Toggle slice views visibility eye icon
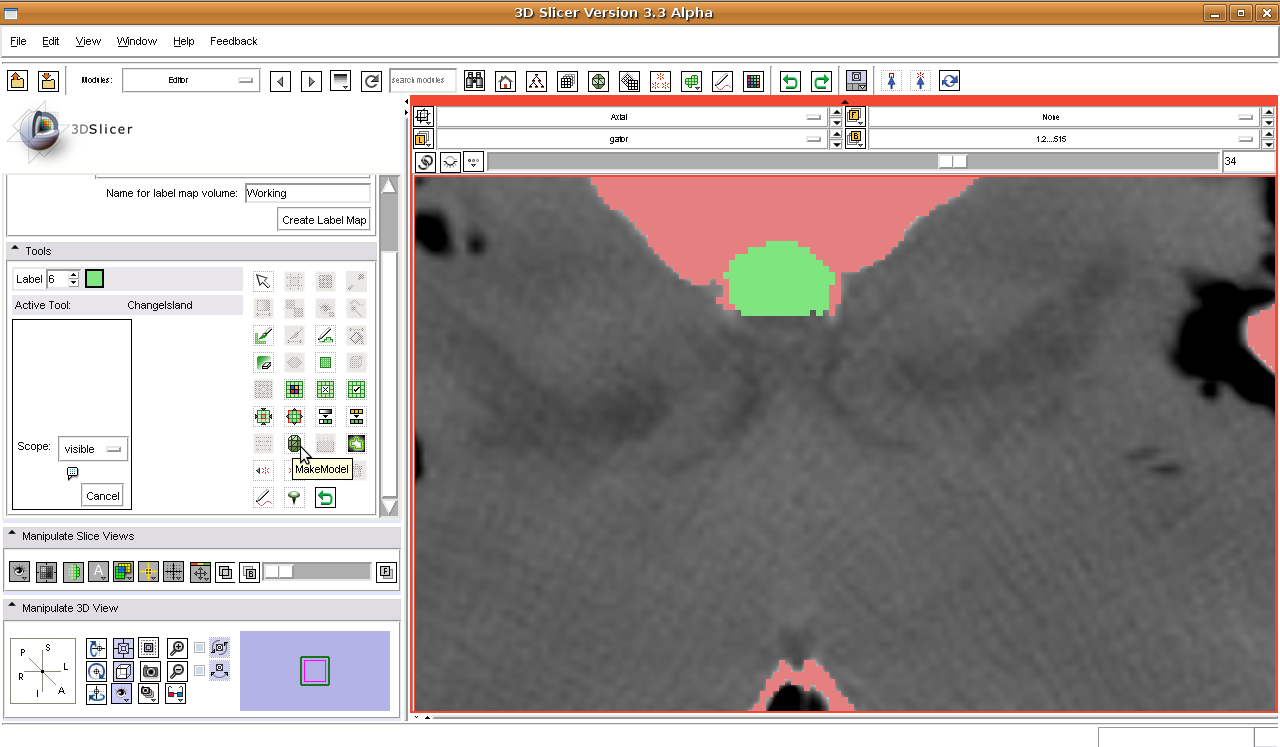The image size is (1280, 747). 20,572
